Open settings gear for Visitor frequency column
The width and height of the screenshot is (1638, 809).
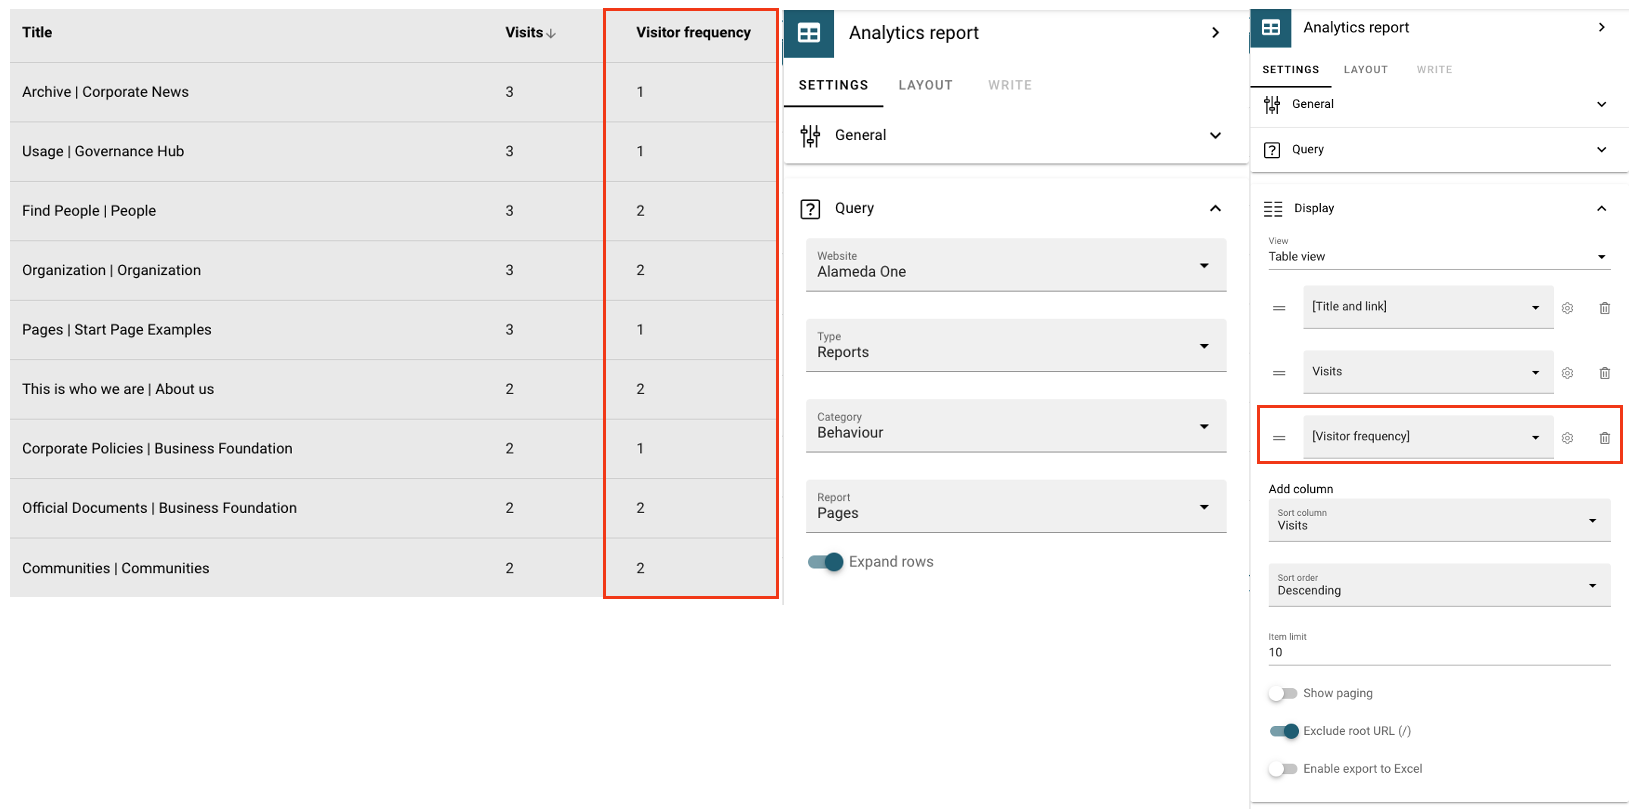click(1568, 438)
